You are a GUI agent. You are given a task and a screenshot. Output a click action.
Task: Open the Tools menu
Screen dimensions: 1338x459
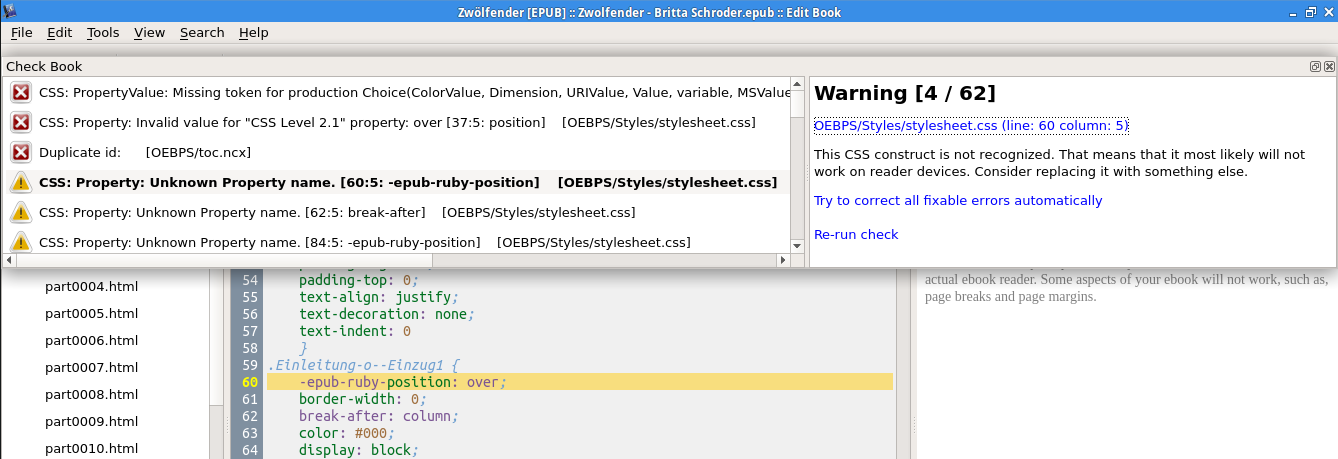coord(103,32)
